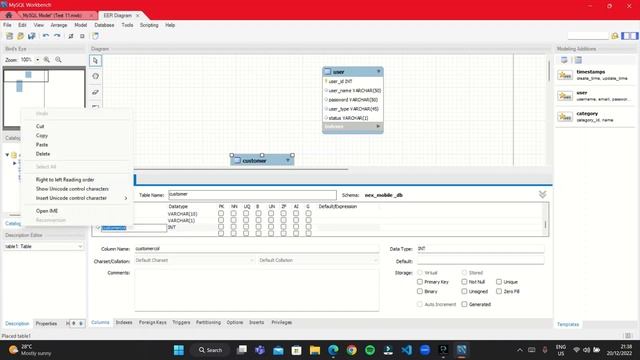Screen dimensions: 640x360
Task: Expand the customer table with its header arrow
Action: 288,160
